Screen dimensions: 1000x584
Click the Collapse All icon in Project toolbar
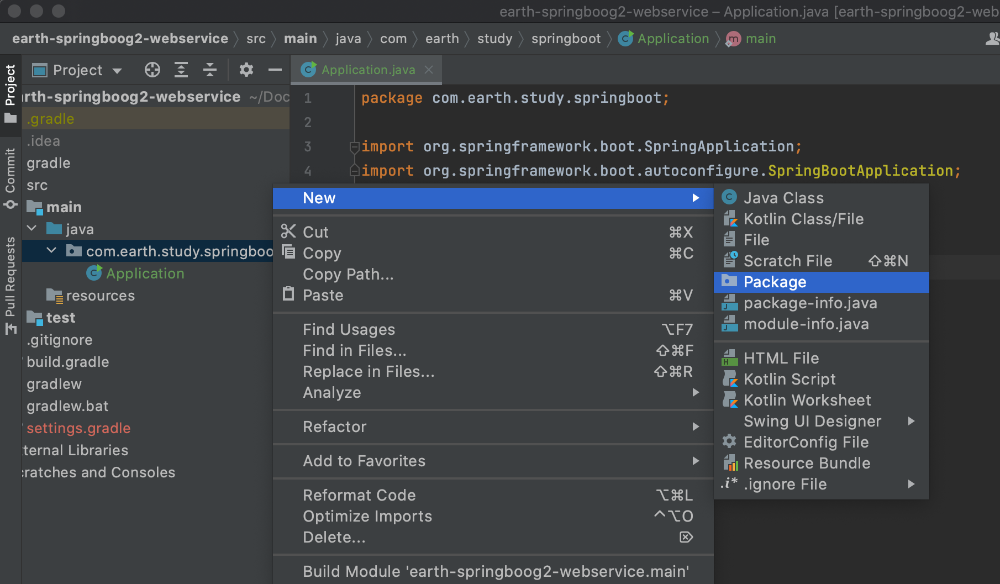pos(210,69)
